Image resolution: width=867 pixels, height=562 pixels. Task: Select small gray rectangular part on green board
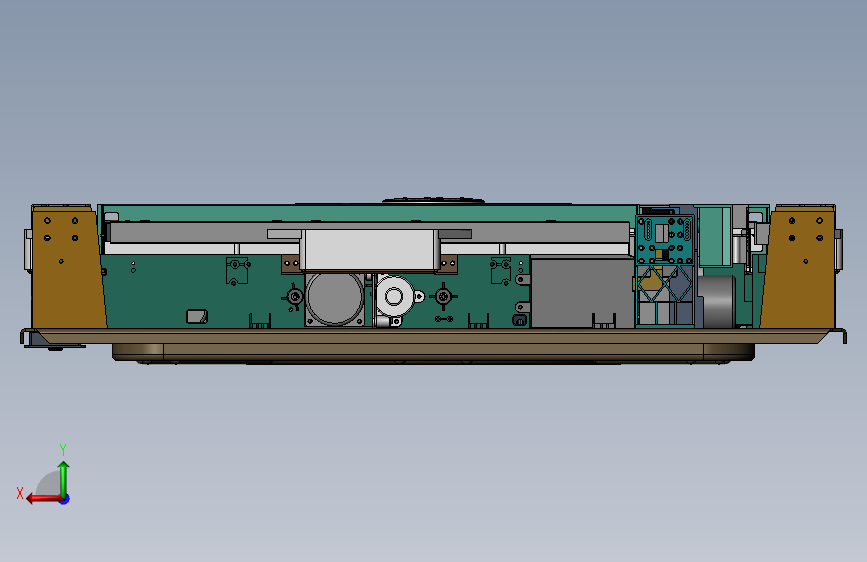[197, 316]
